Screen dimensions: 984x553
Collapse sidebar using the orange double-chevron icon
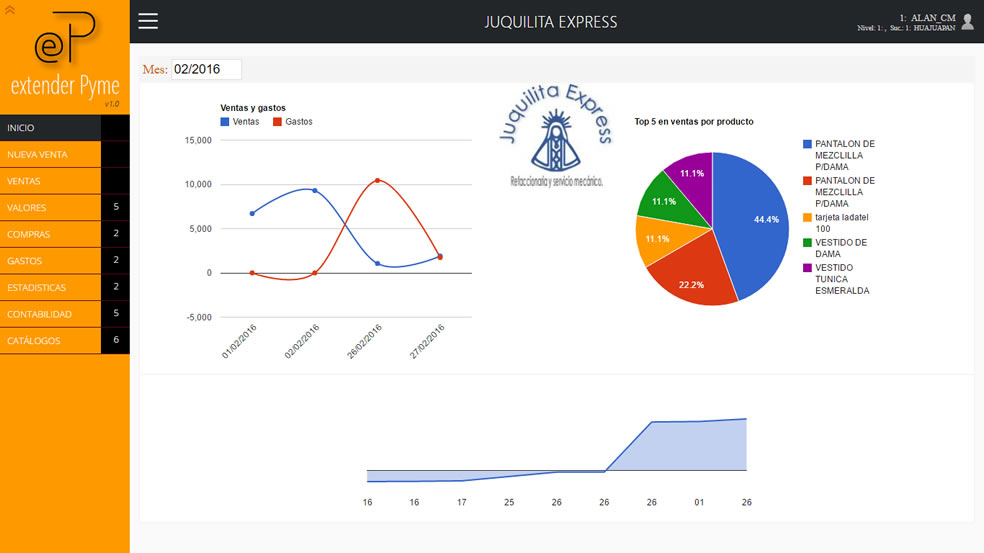click(9, 9)
